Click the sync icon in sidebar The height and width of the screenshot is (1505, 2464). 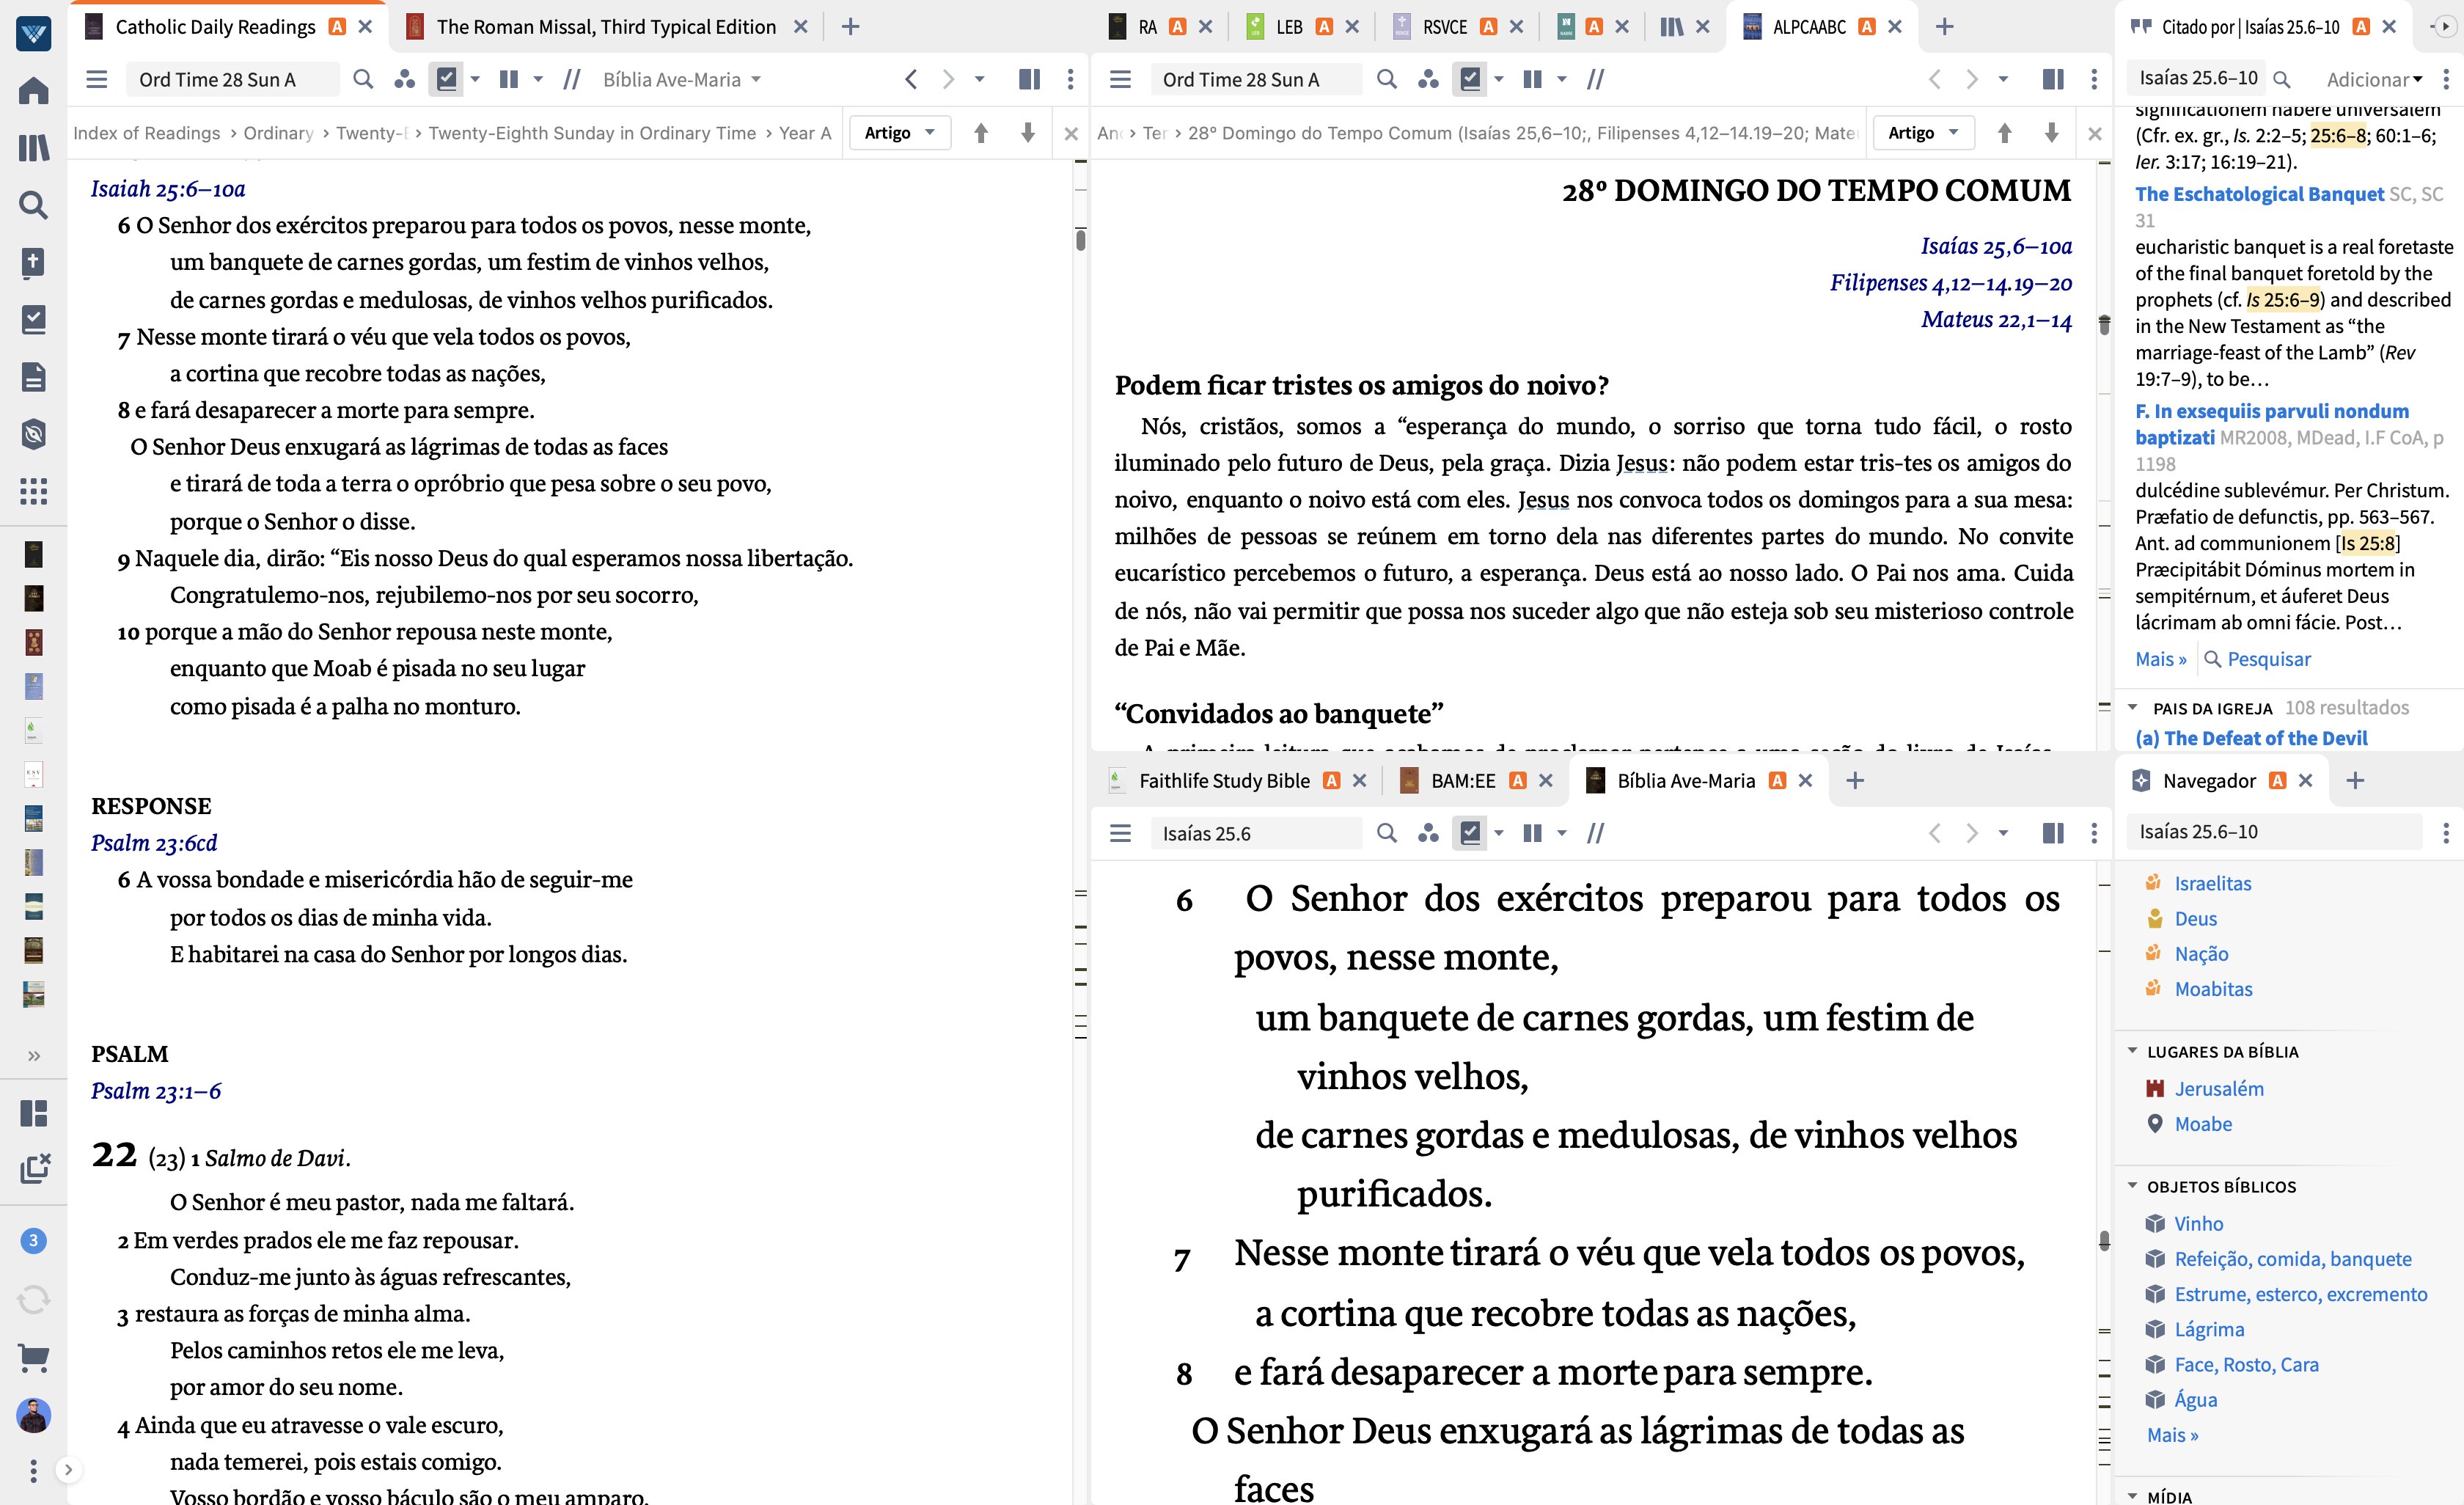(33, 1299)
